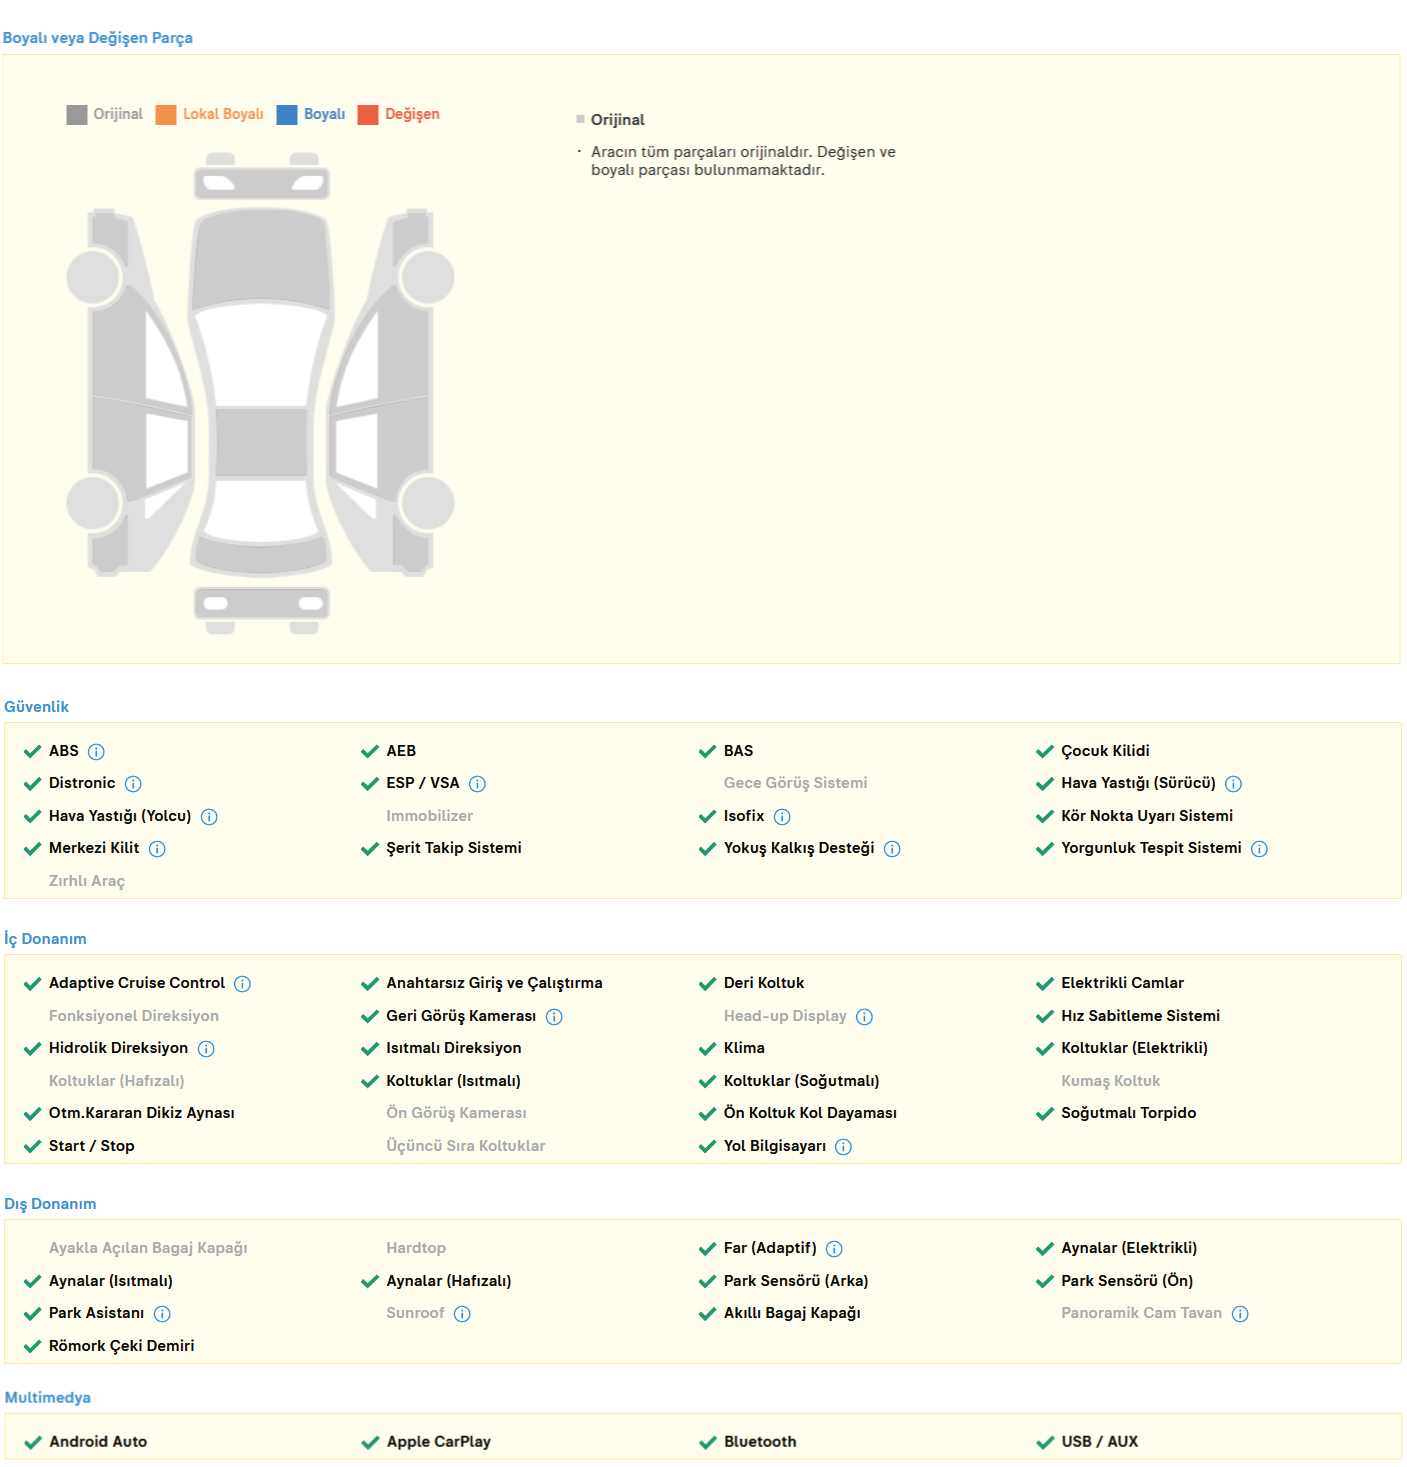Click the AEB green checkmark
The height and width of the screenshot is (1467, 1407).
click(x=370, y=752)
